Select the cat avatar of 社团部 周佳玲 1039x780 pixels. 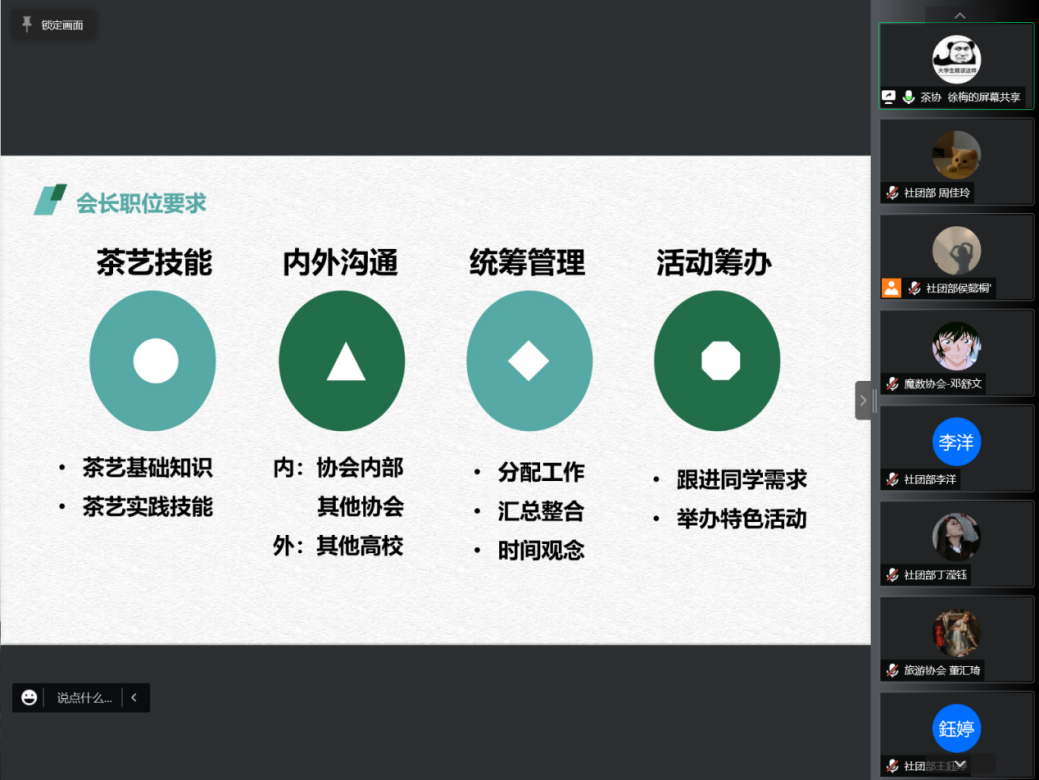point(956,155)
